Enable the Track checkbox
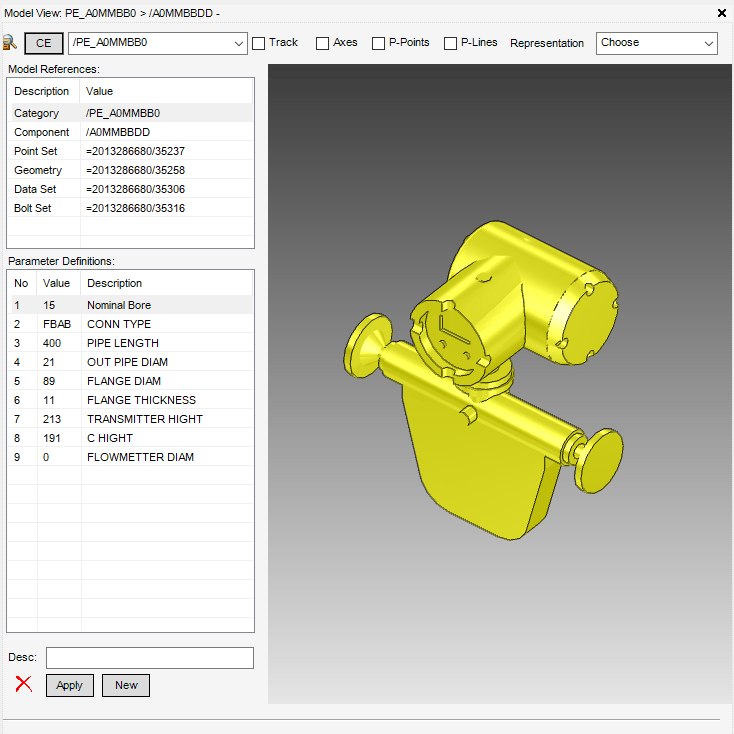The image size is (734, 734). [259, 43]
